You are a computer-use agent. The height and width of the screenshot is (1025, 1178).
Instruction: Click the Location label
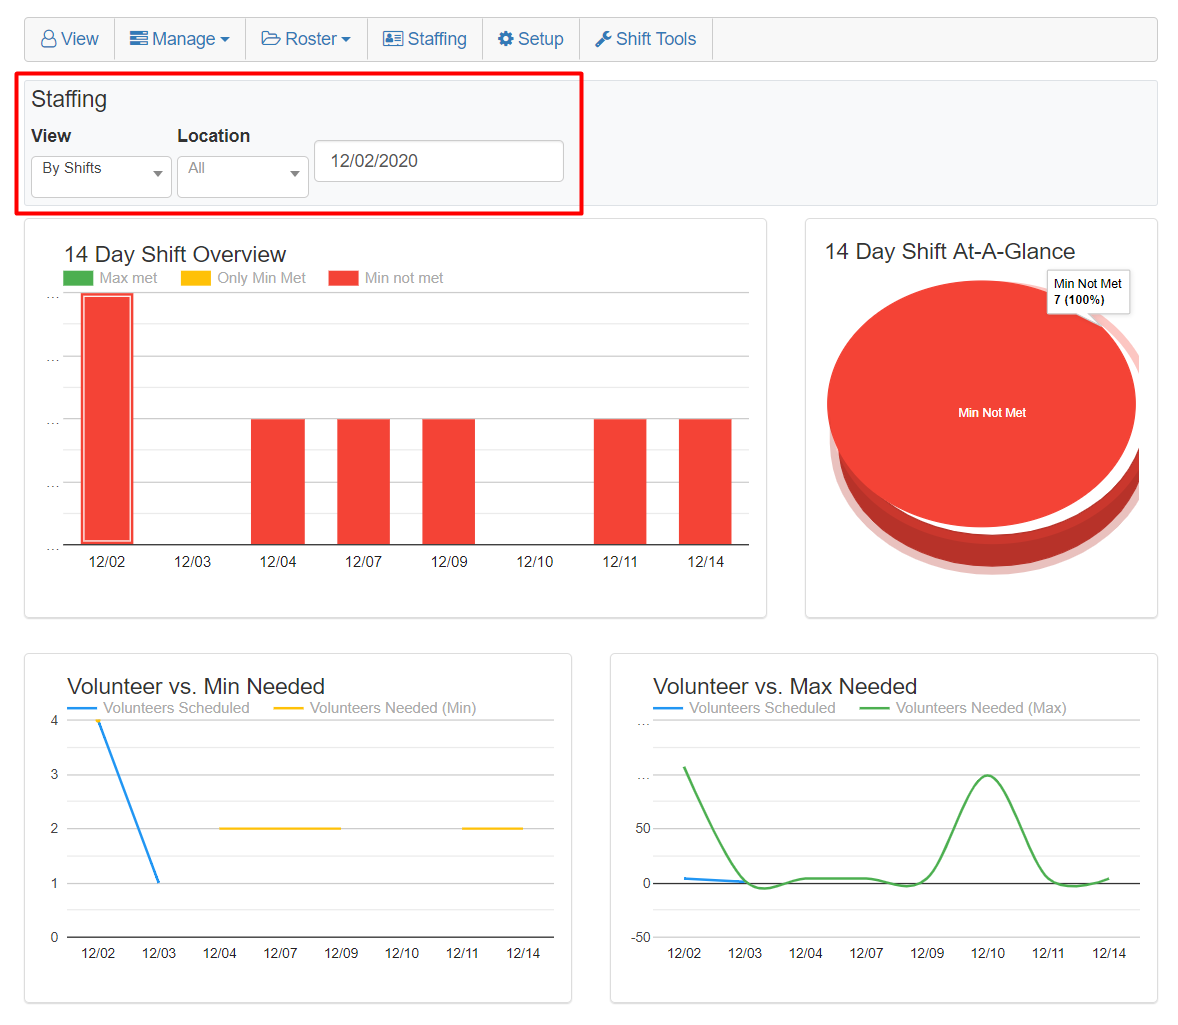coord(213,136)
